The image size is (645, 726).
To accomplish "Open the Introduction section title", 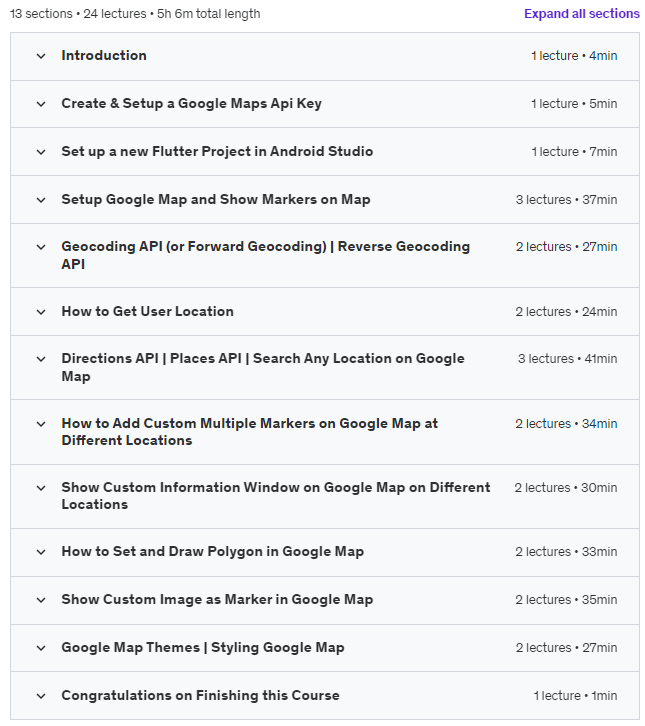I will point(104,55).
